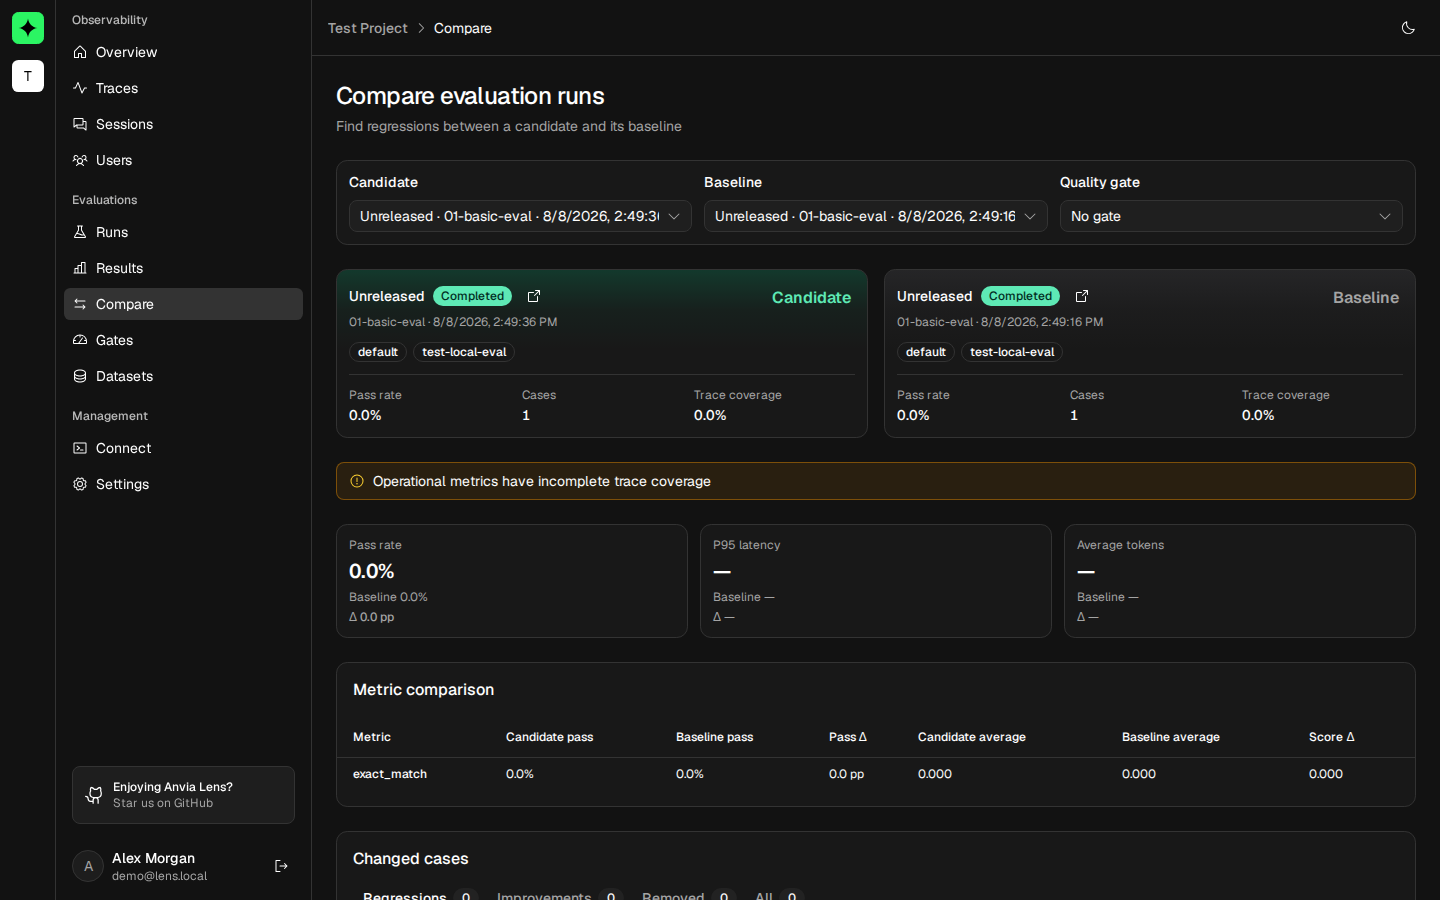This screenshot has height=900, width=1440.
Task: Click test-local-eval tag on Baseline card
Action: (x=1012, y=352)
